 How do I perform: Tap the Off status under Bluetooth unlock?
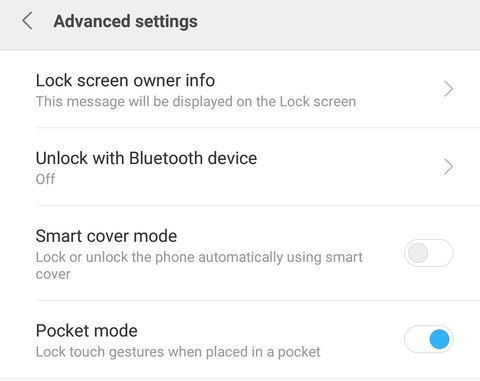pyautogui.click(x=45, y=179)
